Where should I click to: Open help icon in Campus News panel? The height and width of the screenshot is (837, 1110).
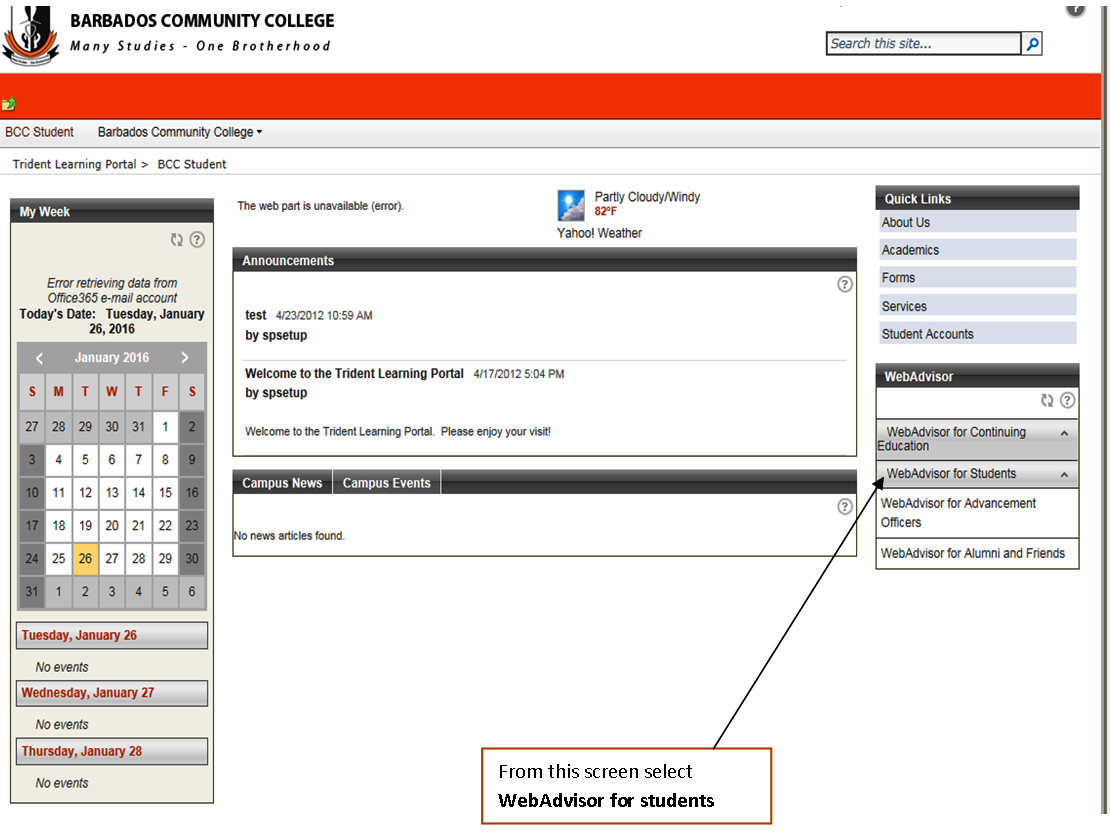click(x=845, y=507)
